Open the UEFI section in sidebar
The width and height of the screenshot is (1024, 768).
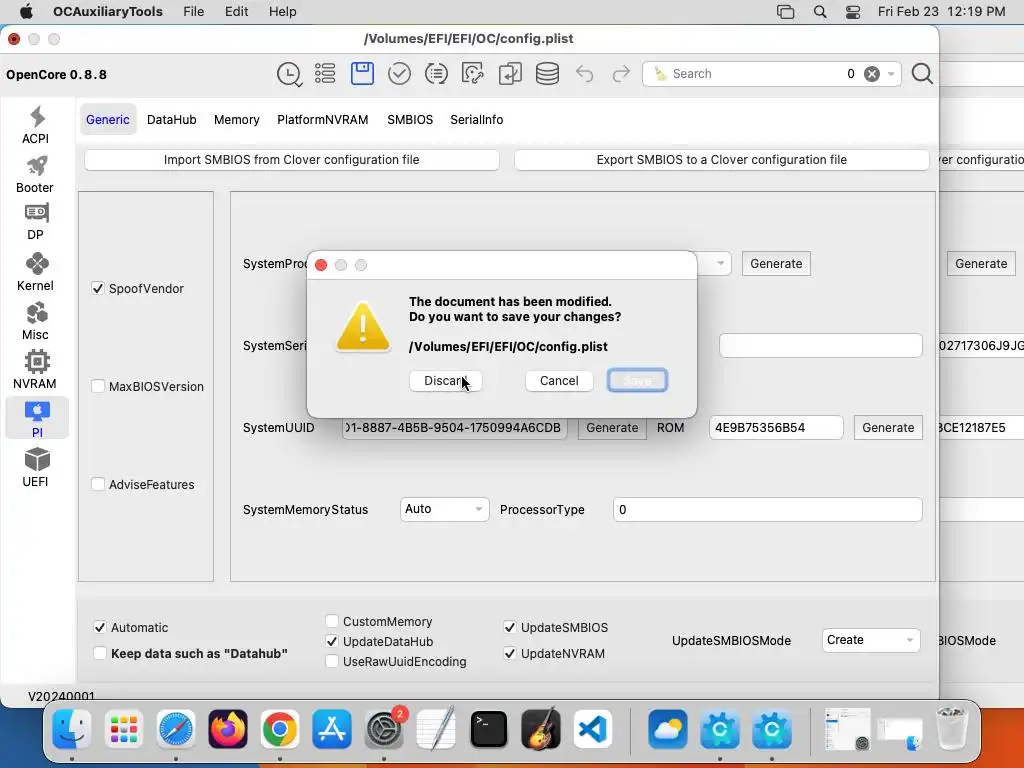[36, 468]
